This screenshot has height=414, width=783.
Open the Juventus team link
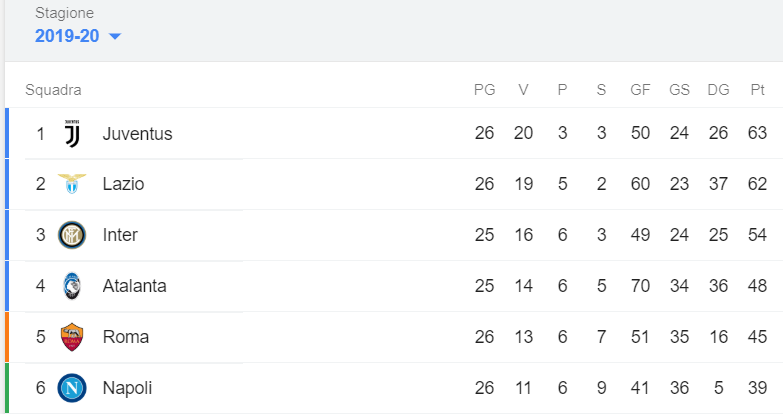(x=137, y=134)
